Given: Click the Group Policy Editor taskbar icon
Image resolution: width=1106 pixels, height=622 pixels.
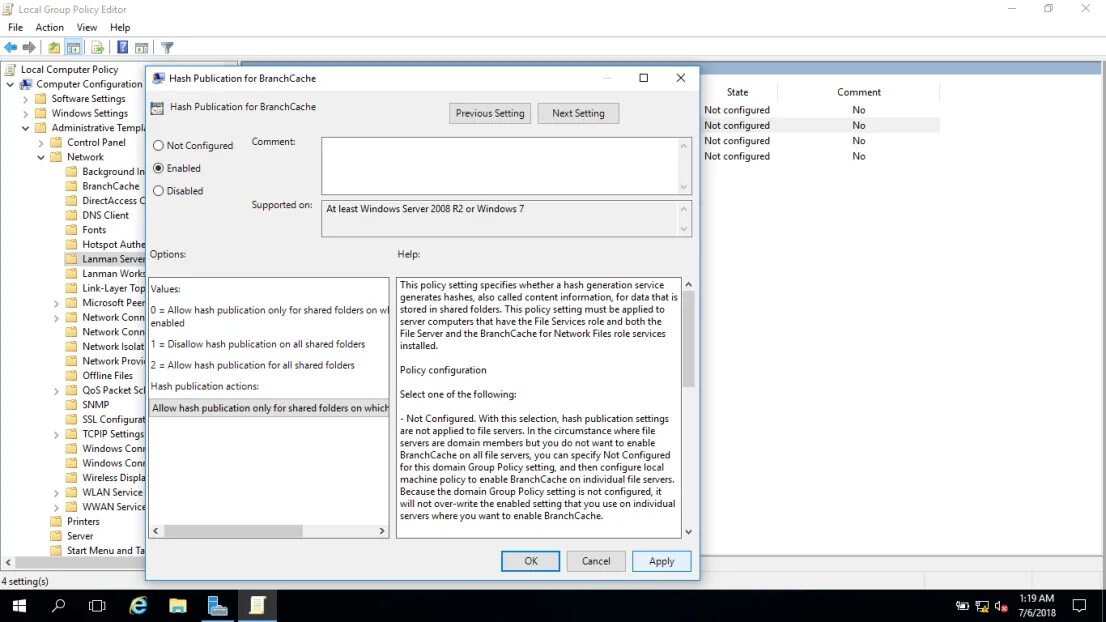Looking at the screenshot, I should pos(257,606).
